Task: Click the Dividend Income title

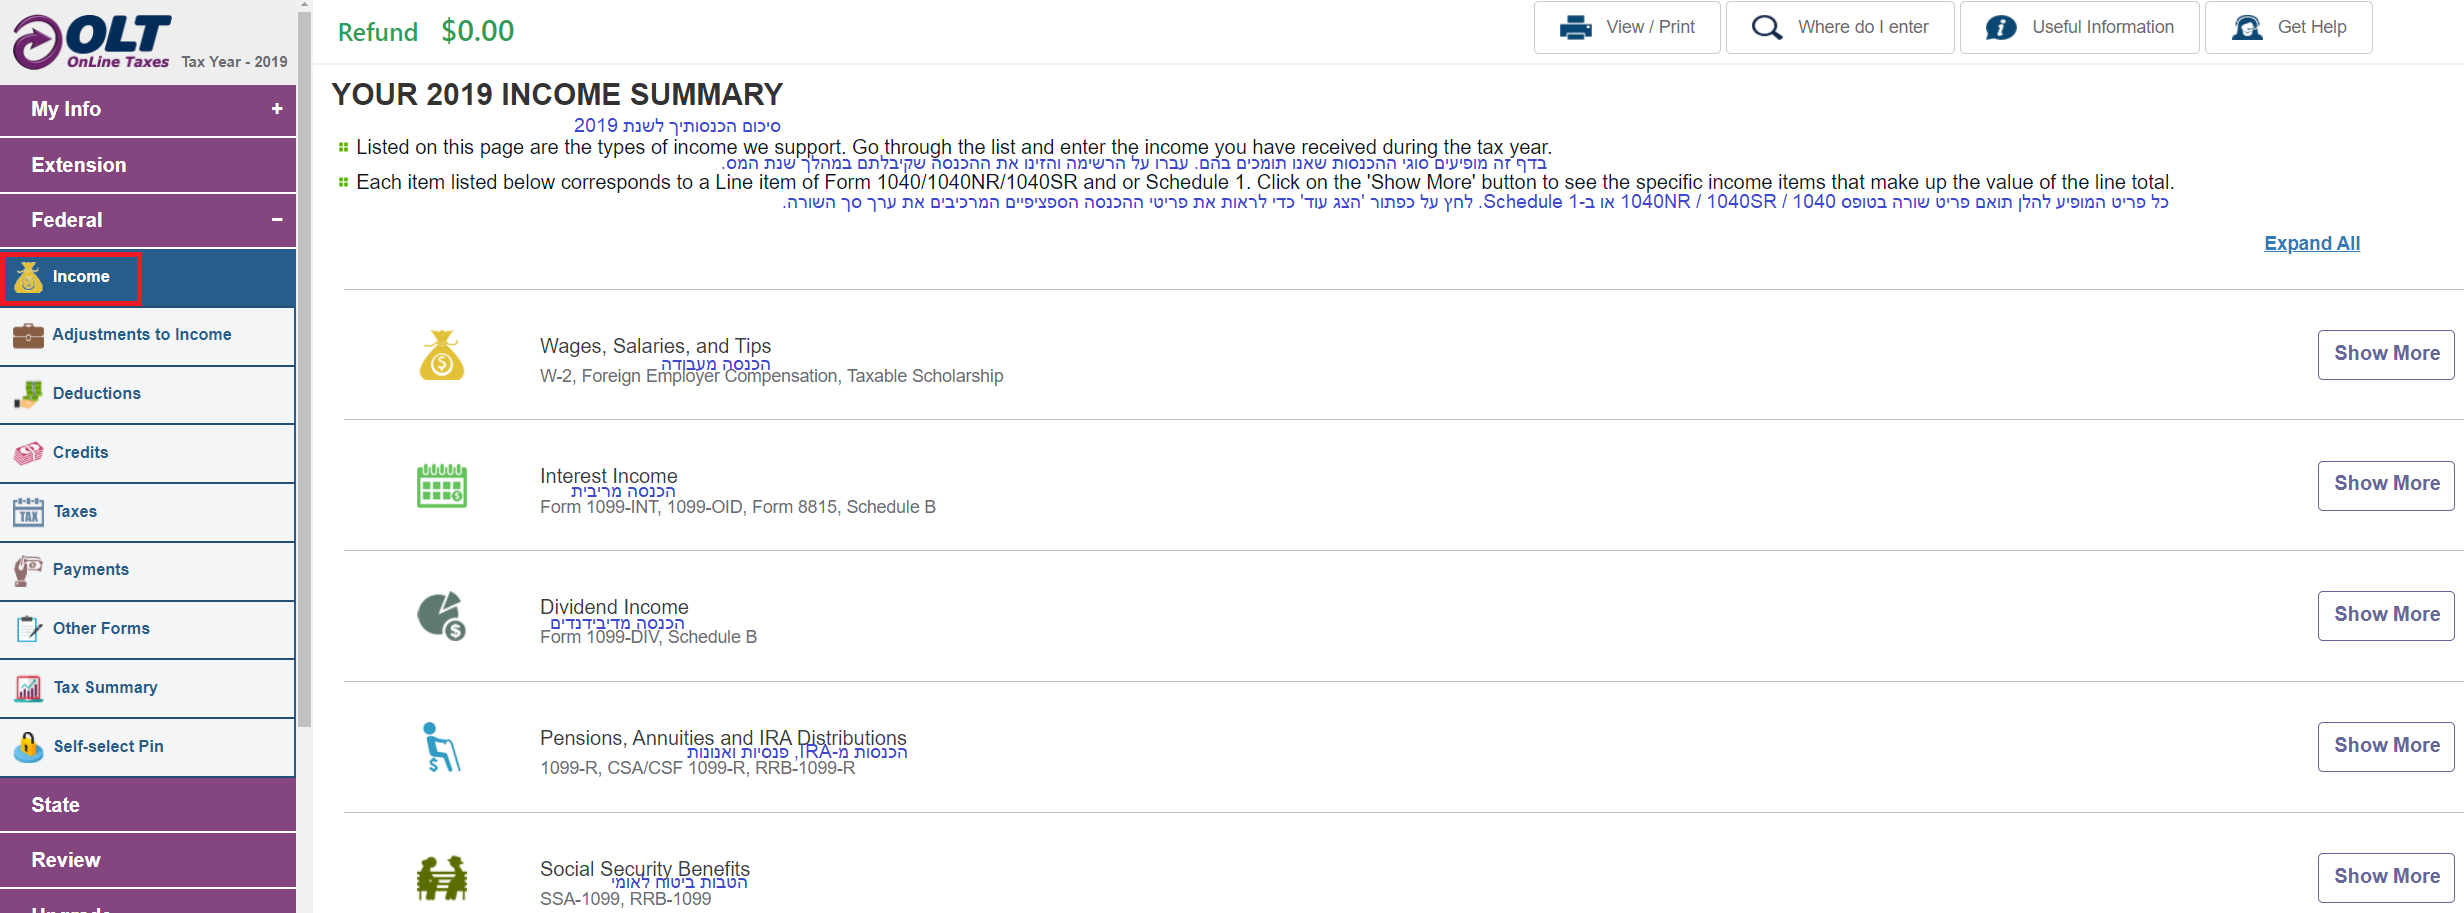Action: (x=614, y=607)
